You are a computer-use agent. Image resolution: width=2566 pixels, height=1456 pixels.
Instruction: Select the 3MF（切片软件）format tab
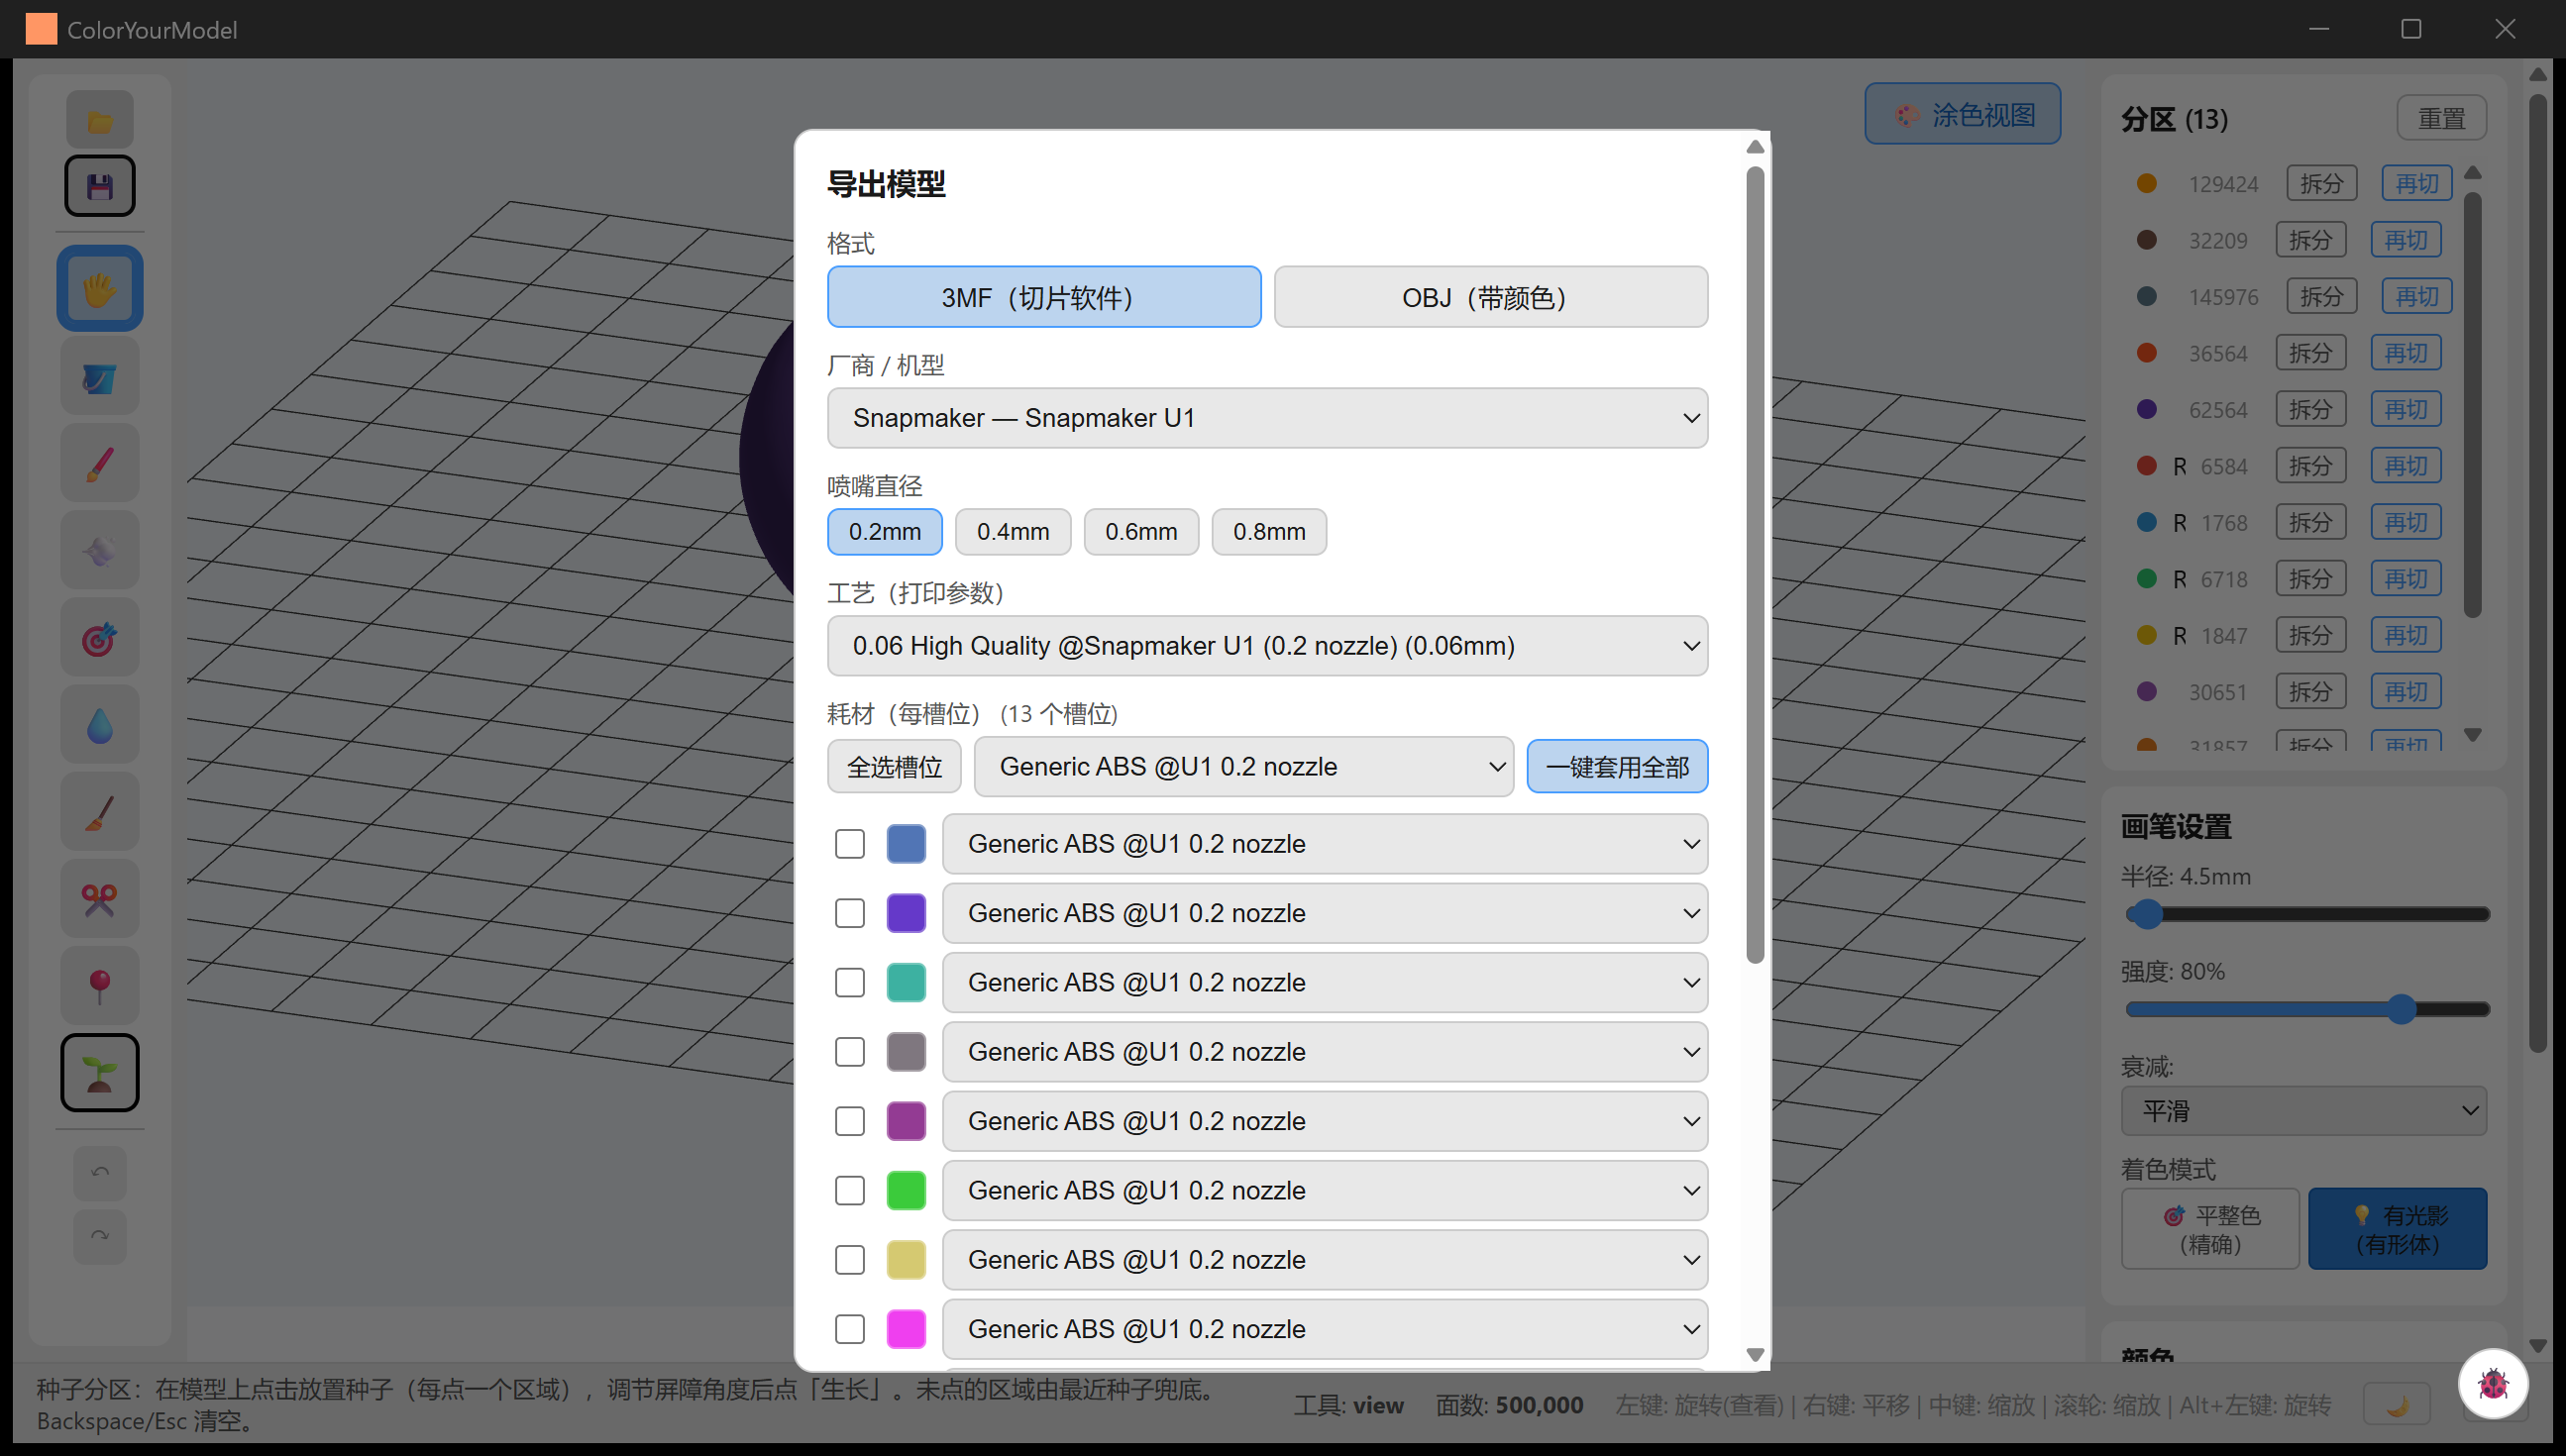pos(1044,297)
